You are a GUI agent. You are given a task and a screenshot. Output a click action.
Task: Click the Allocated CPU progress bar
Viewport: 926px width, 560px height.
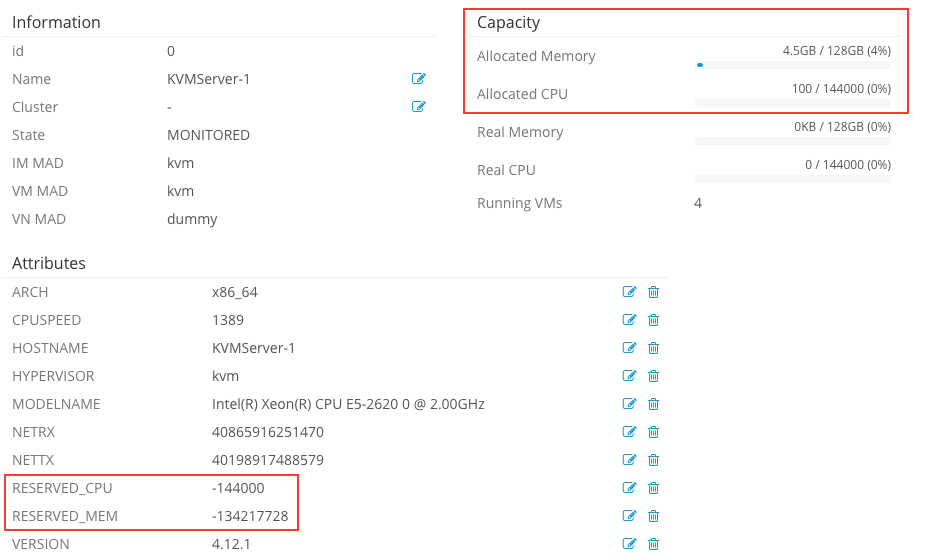tap(792, 103)
